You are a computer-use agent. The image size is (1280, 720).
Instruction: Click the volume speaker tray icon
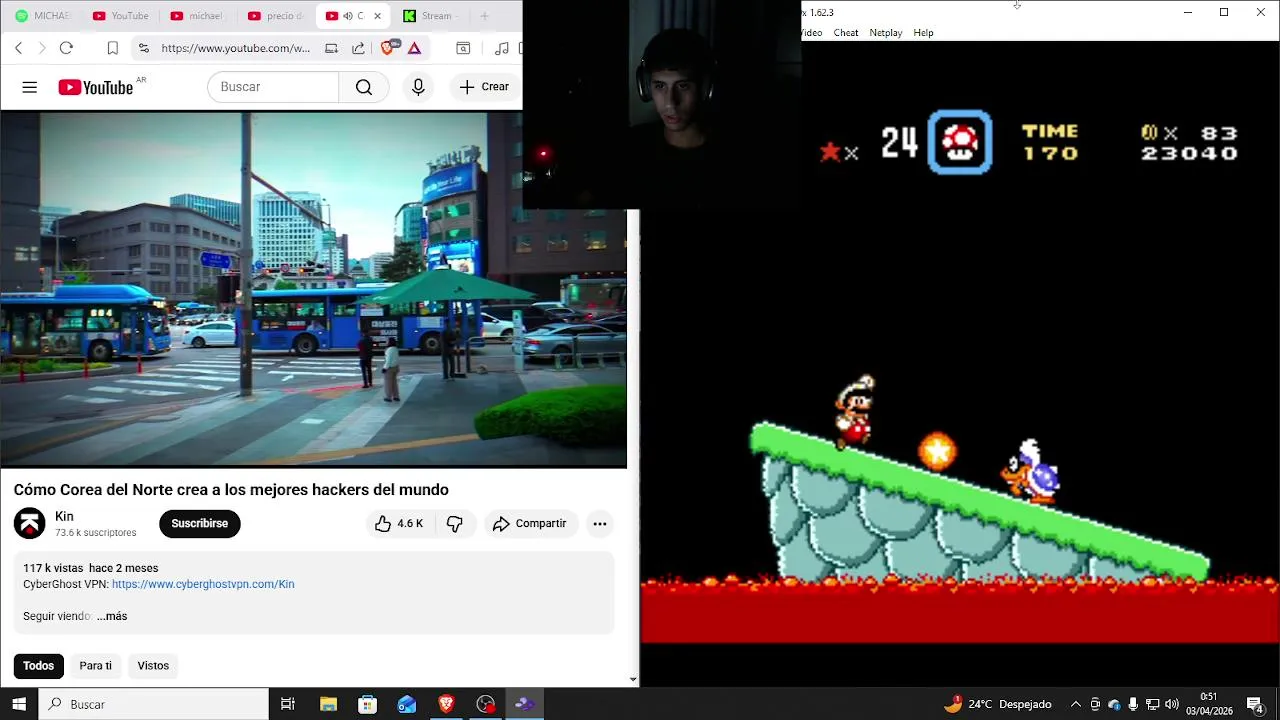coord(1171,704)
